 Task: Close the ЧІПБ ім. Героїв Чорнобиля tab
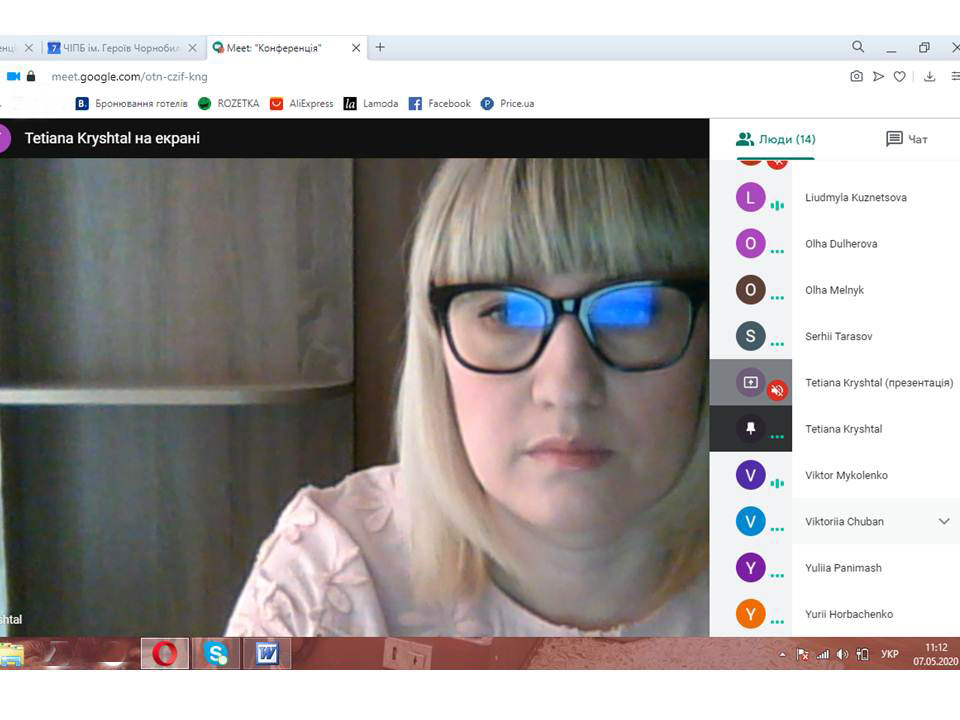(x=192, y=48)
